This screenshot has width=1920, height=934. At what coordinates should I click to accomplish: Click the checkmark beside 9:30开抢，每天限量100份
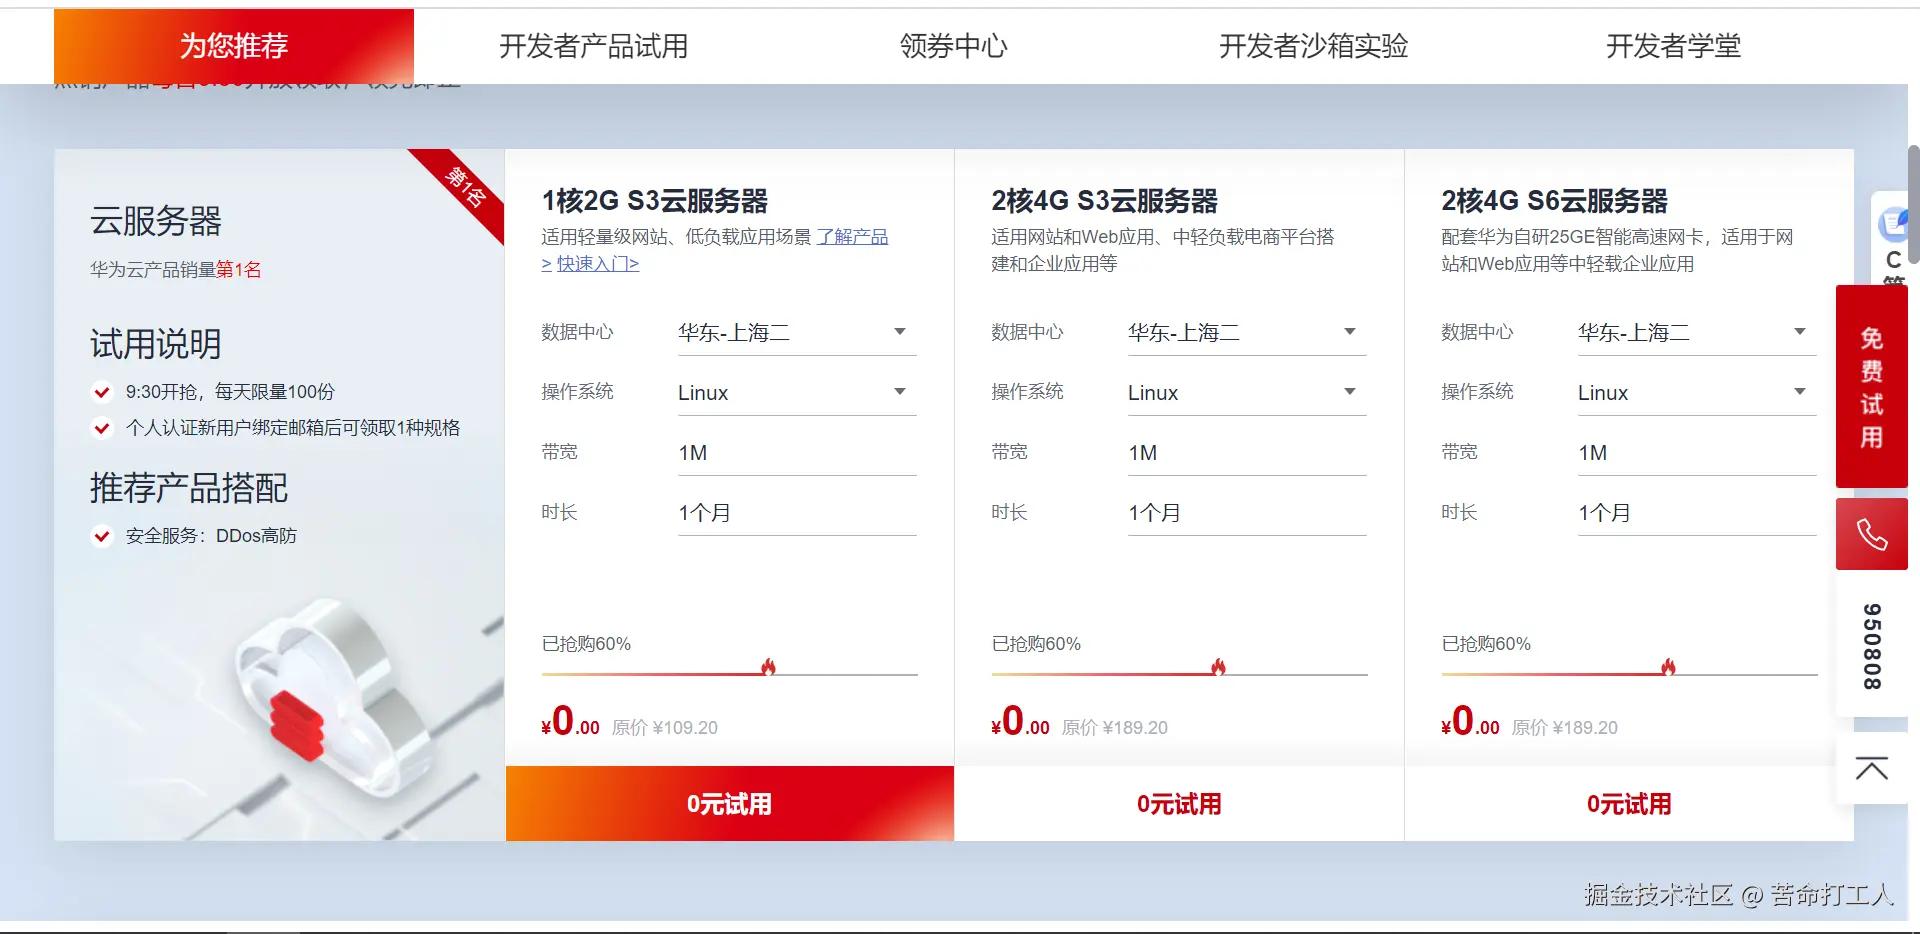coord(101,392)
